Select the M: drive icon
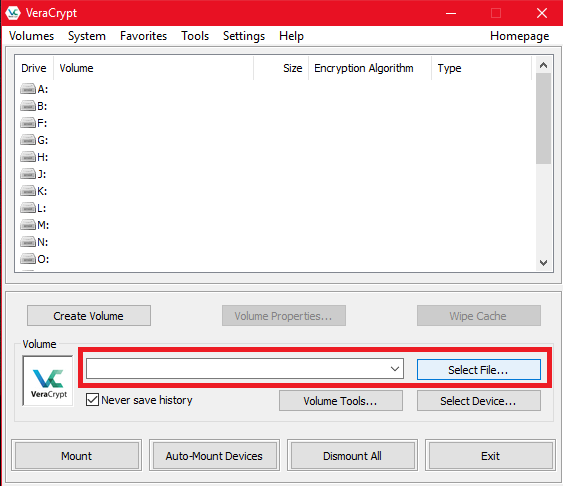563x486 pixels. tap(28, 225)
